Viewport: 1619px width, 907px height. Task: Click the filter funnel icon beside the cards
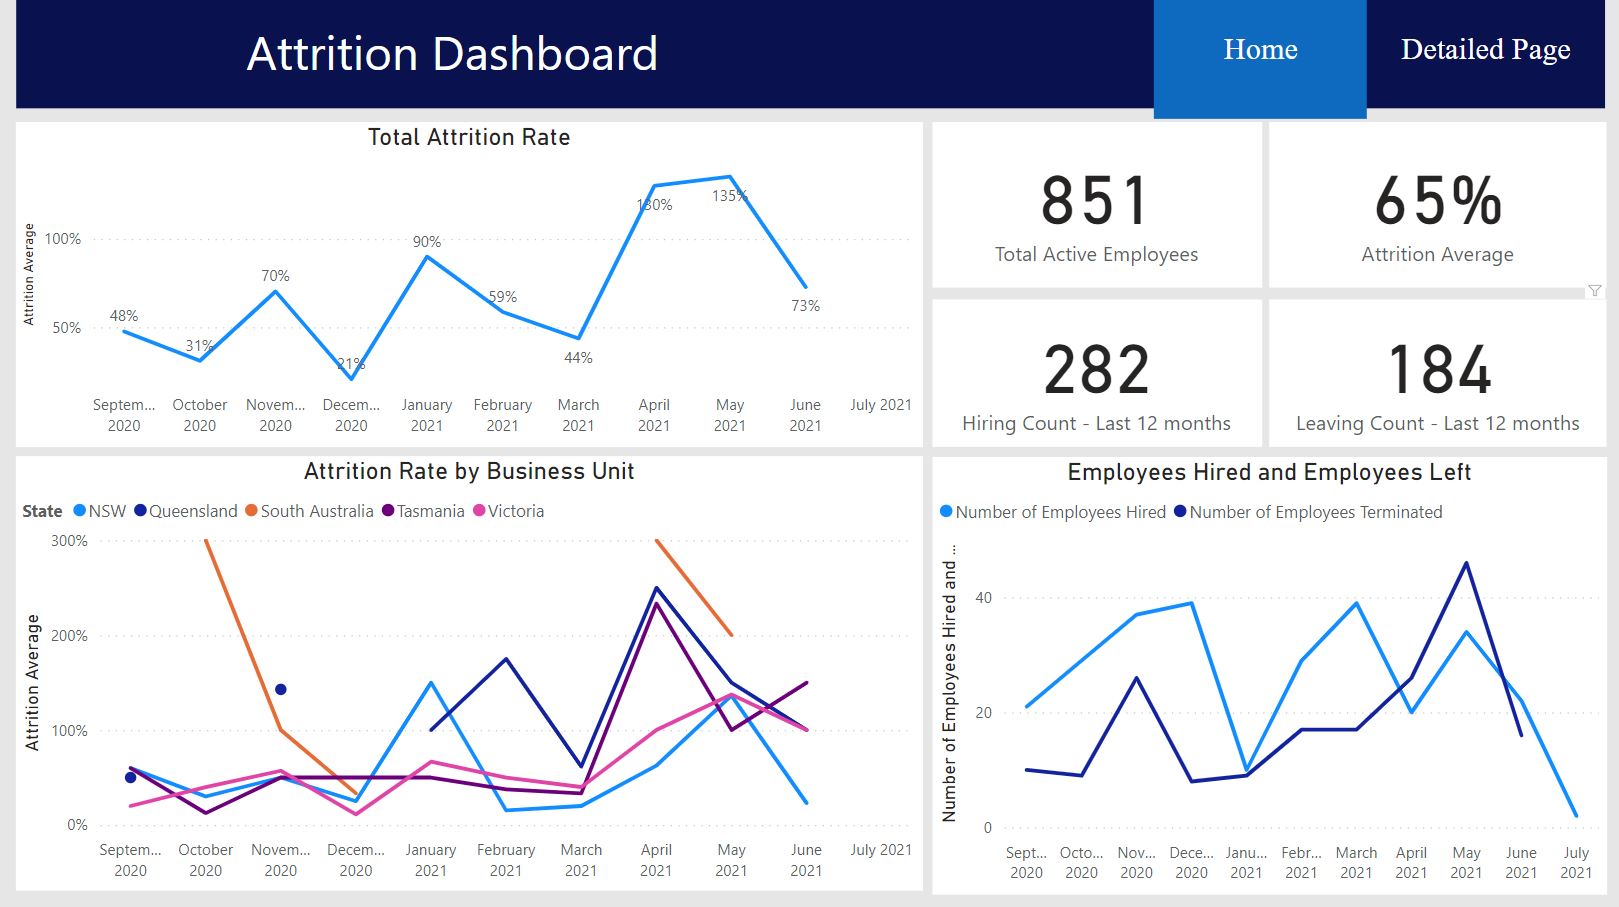point(1594,291)
